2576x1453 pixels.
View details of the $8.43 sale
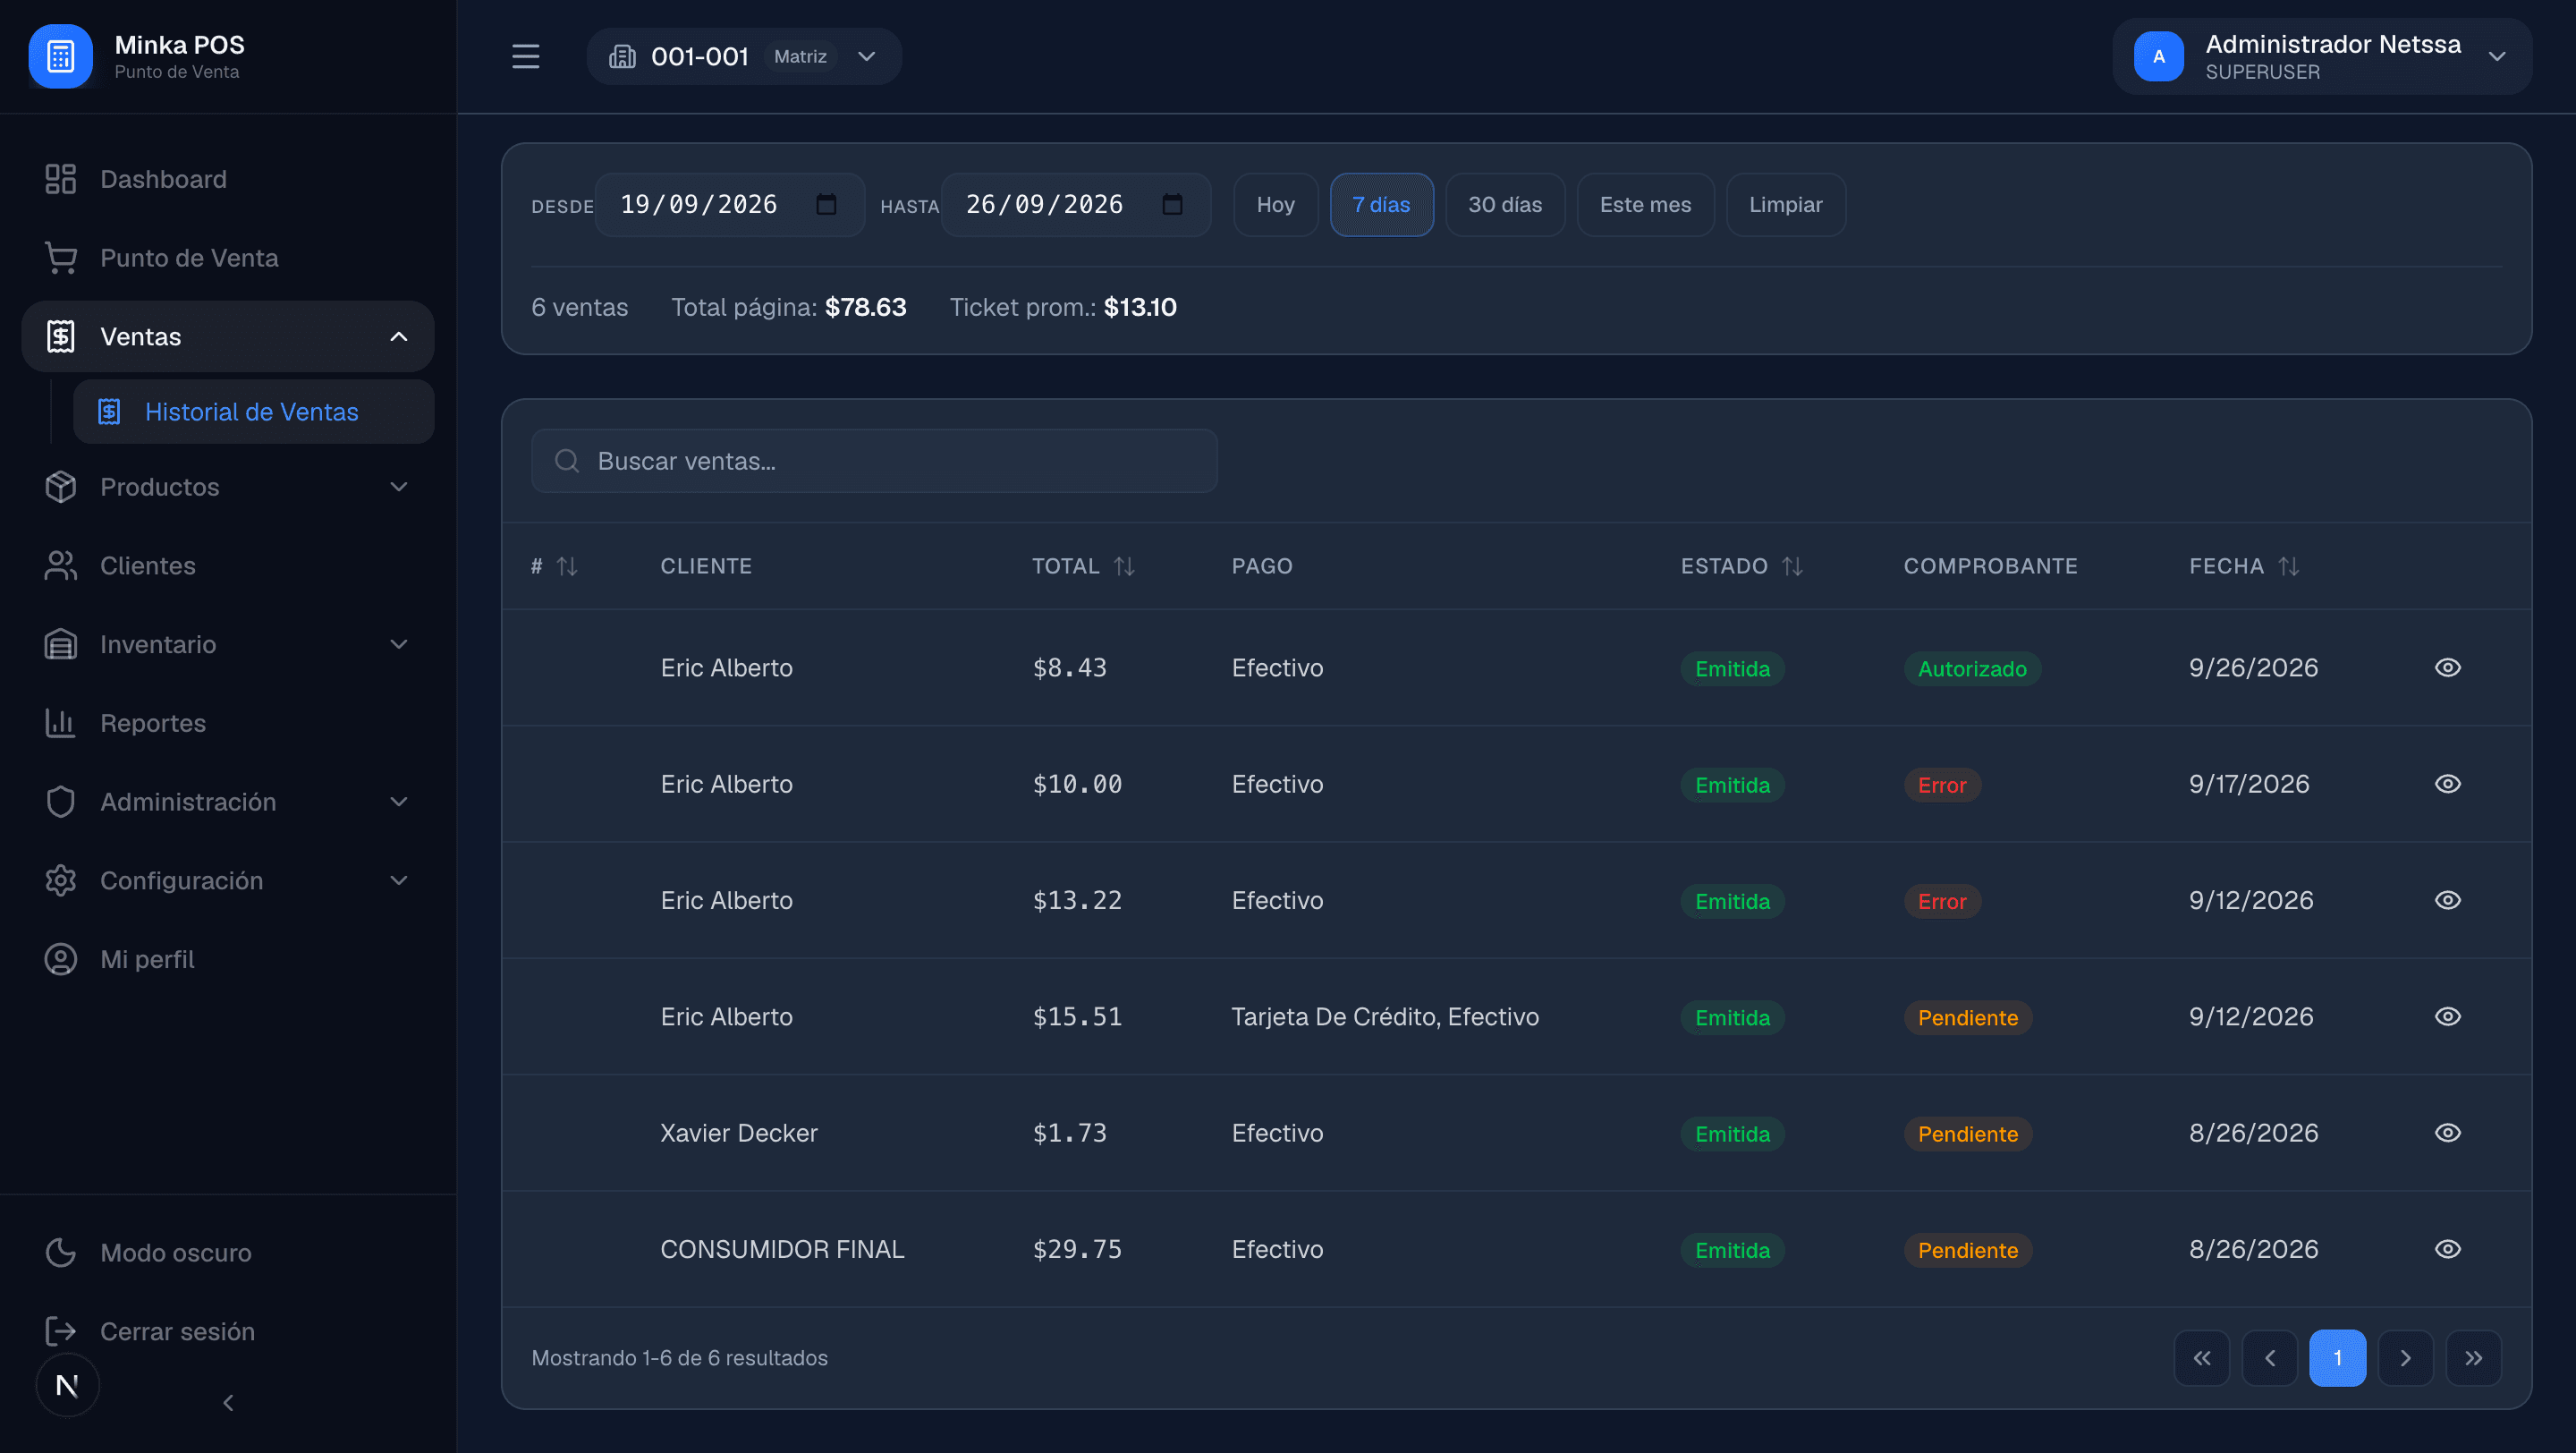[x=2448, y=667]
